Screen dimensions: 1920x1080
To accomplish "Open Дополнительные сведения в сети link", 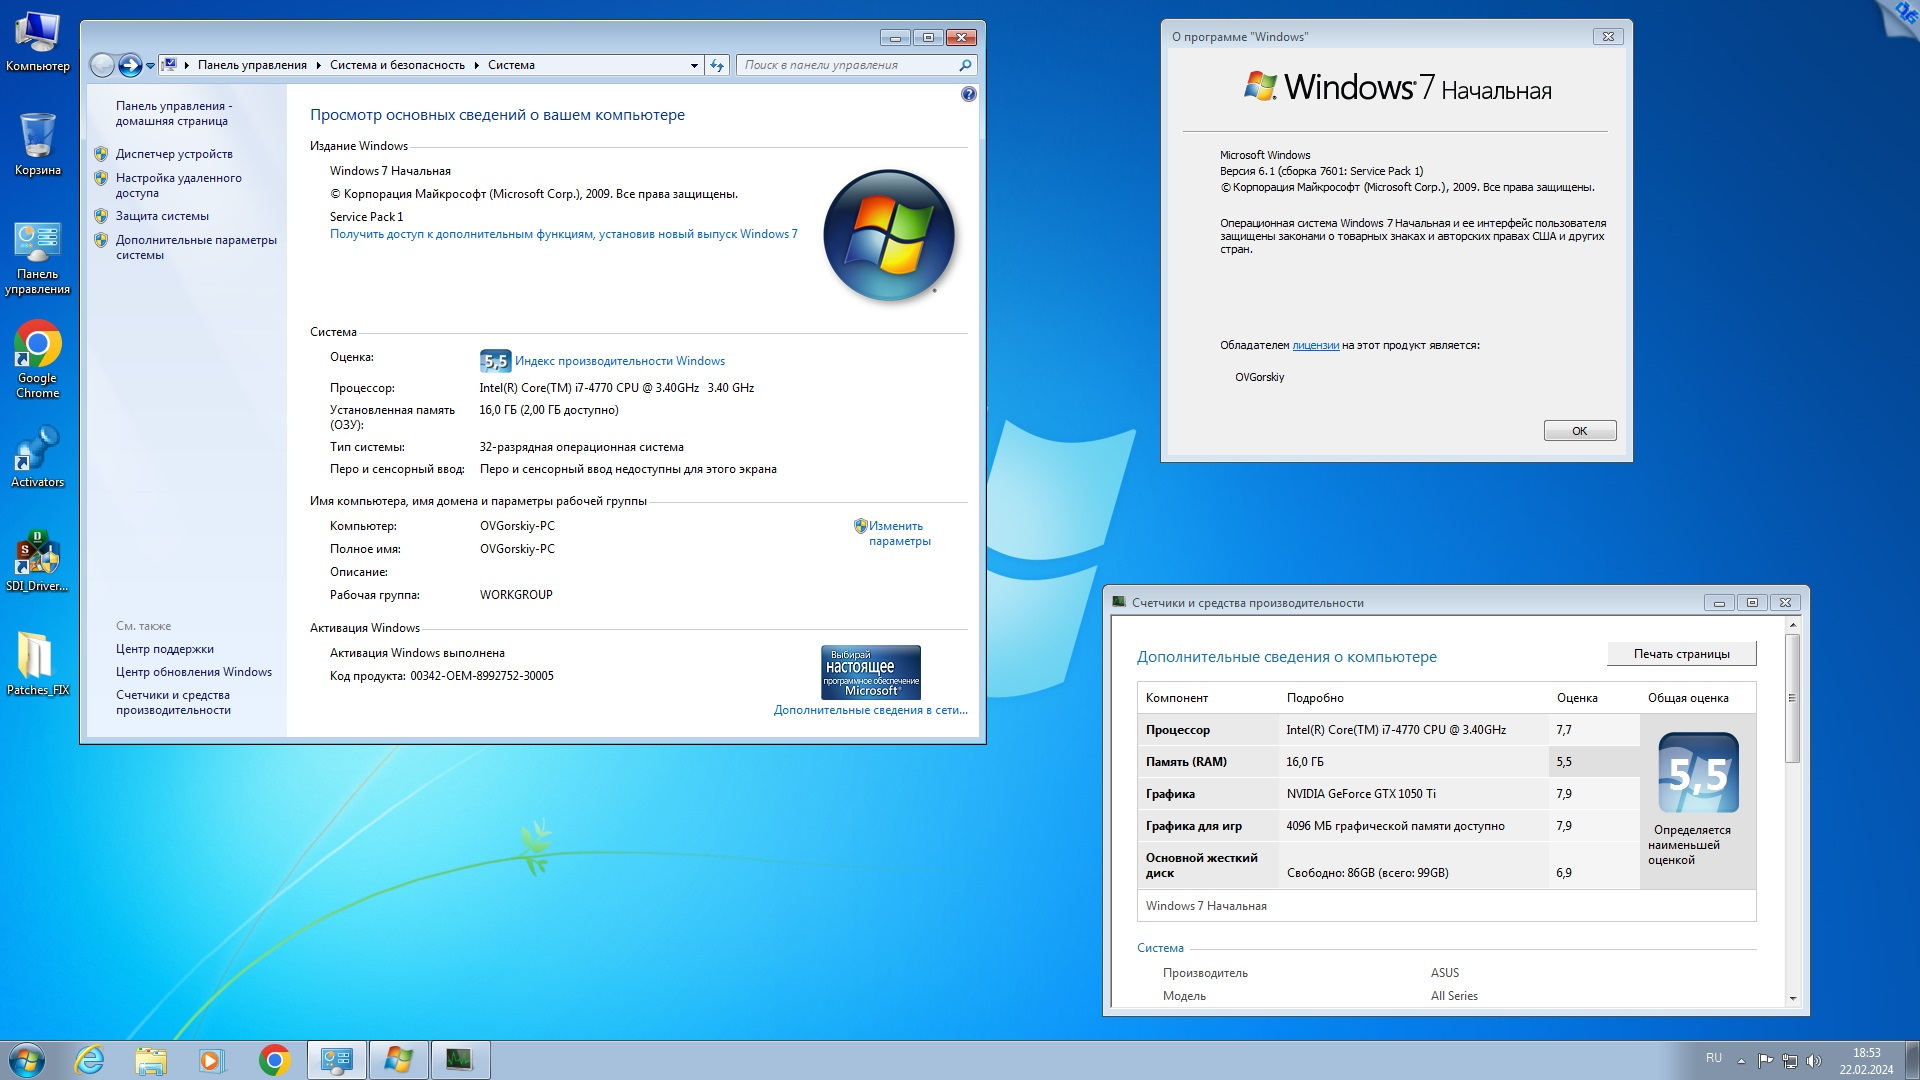I will (870, 710).
